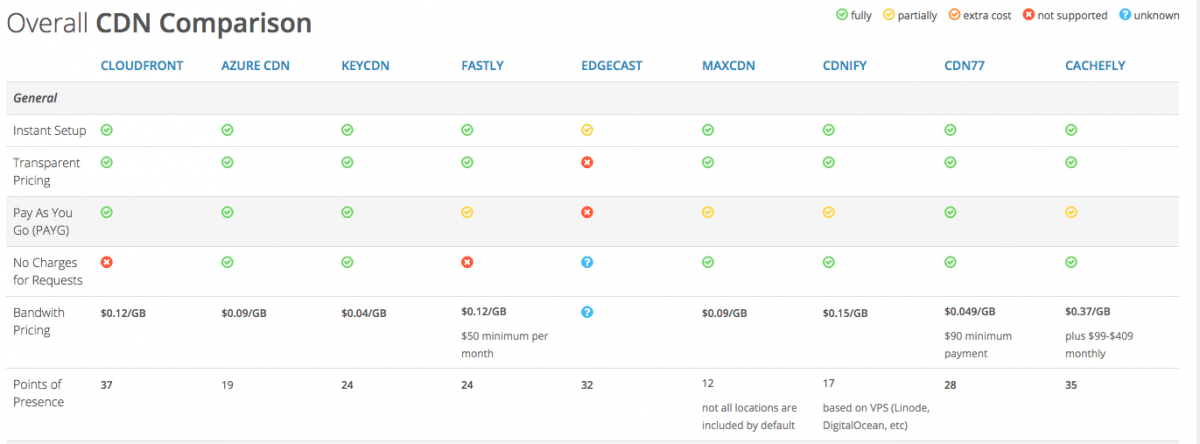Click the green 'fully' legend icon
Viewport: 1200px width, 444px height.
point(844,15)
